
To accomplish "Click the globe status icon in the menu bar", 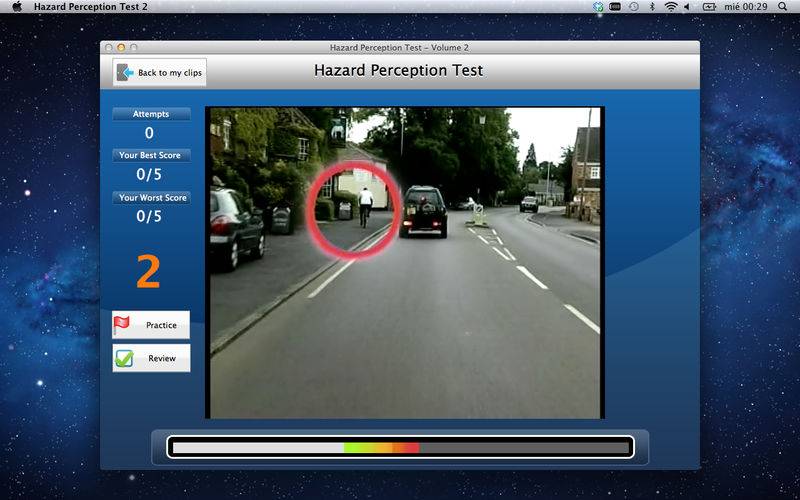I will (x=598, y=7).
